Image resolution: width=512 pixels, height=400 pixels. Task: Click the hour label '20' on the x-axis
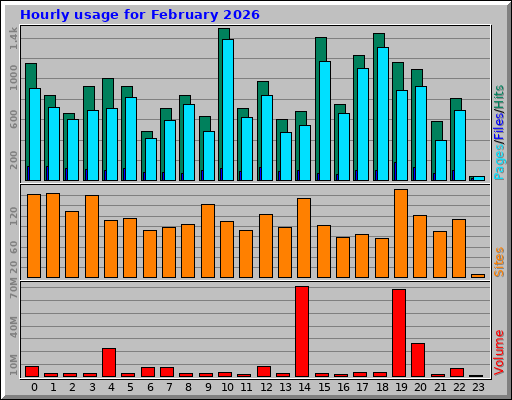(x=420, y=387)
